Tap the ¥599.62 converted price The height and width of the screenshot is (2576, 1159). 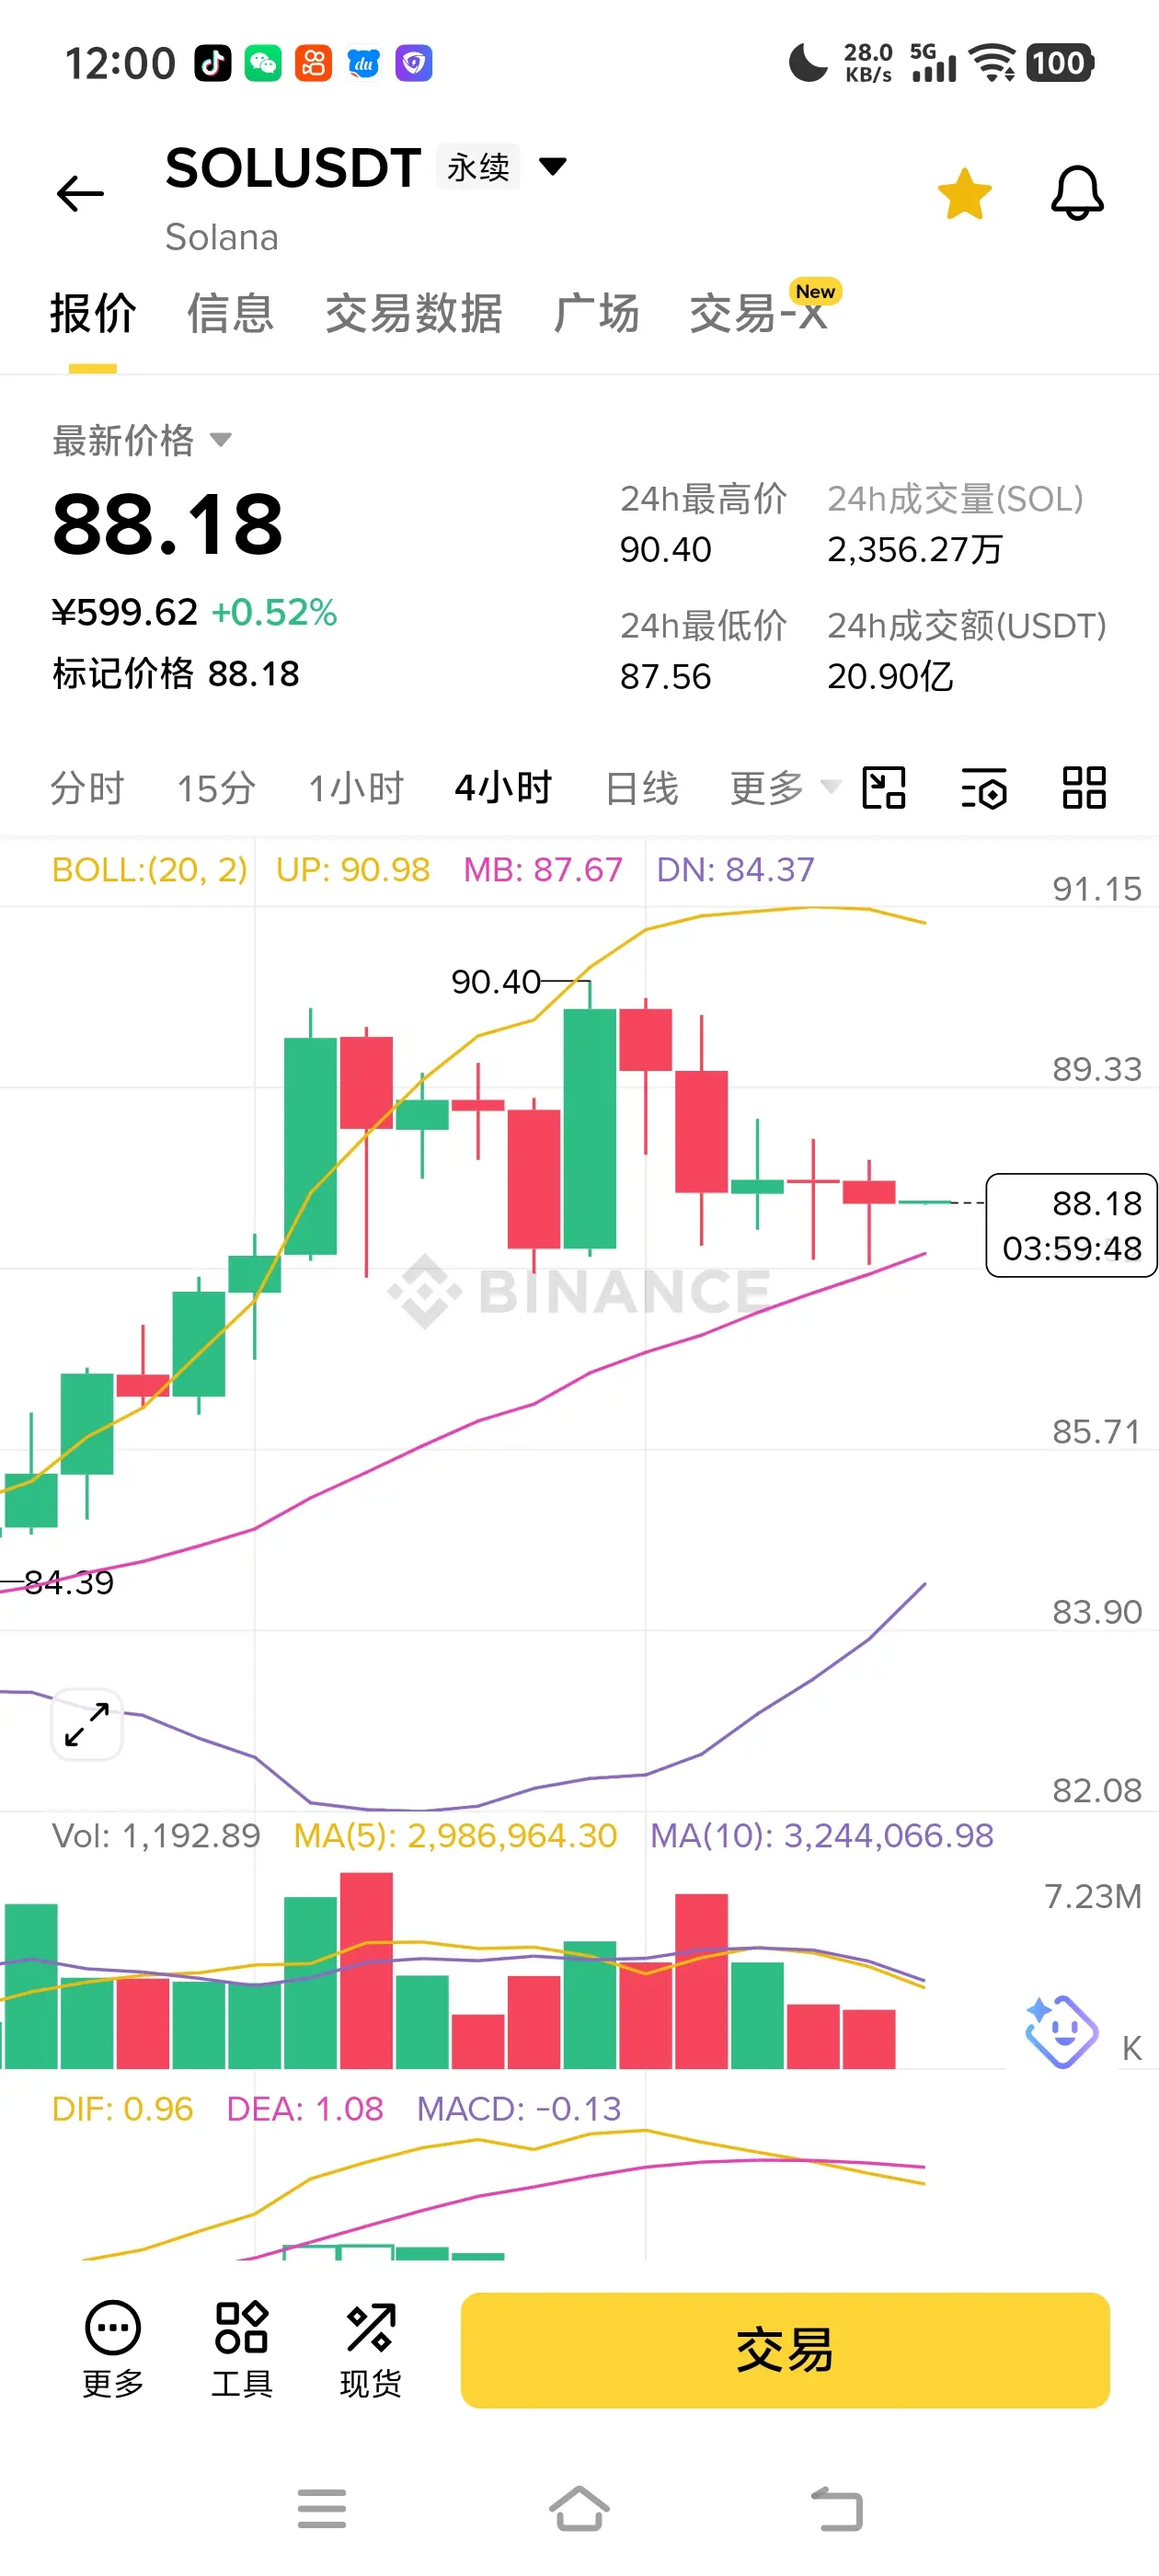125,612
